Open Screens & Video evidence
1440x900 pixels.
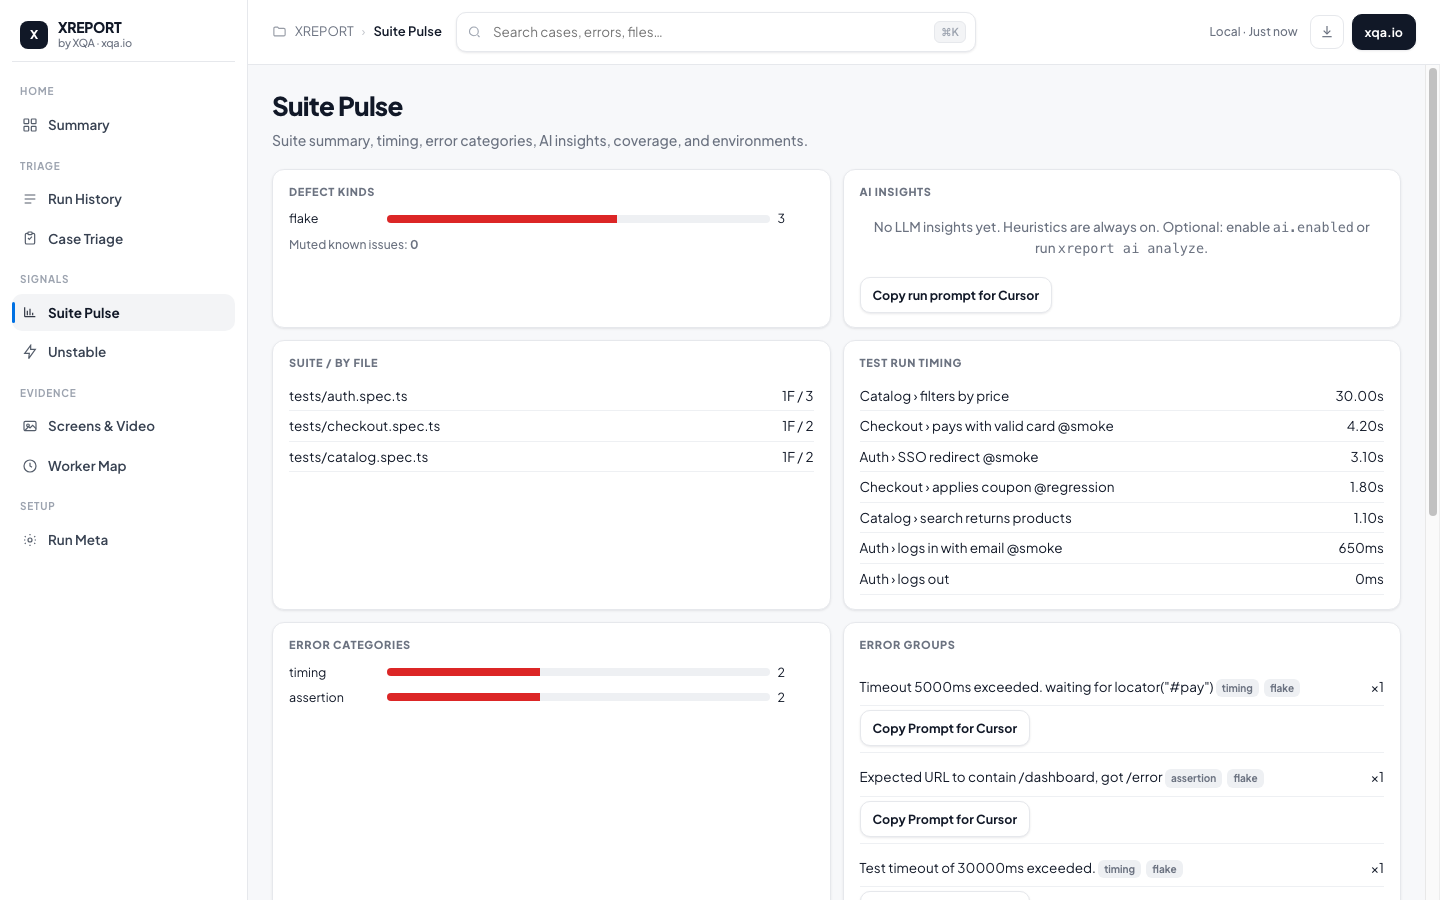[124, 426]
